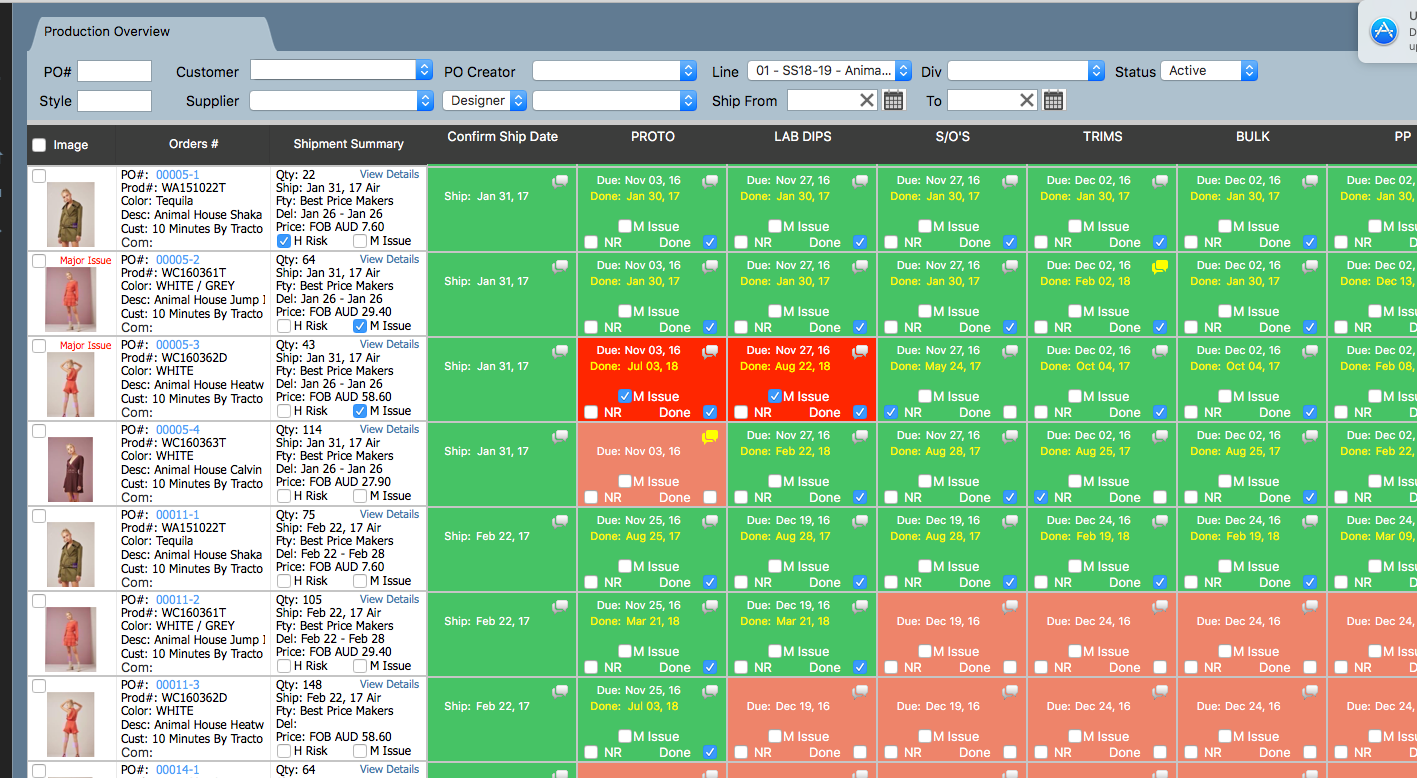Open the PO Creator dropdown
Viewport: 1417px width, 778px height.
pyautogui.click(x=614, y=71)
